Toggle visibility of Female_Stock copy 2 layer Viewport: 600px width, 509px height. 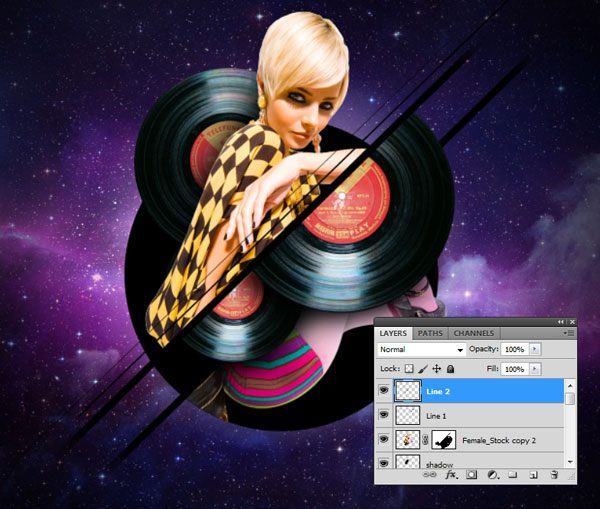(384, 439)
